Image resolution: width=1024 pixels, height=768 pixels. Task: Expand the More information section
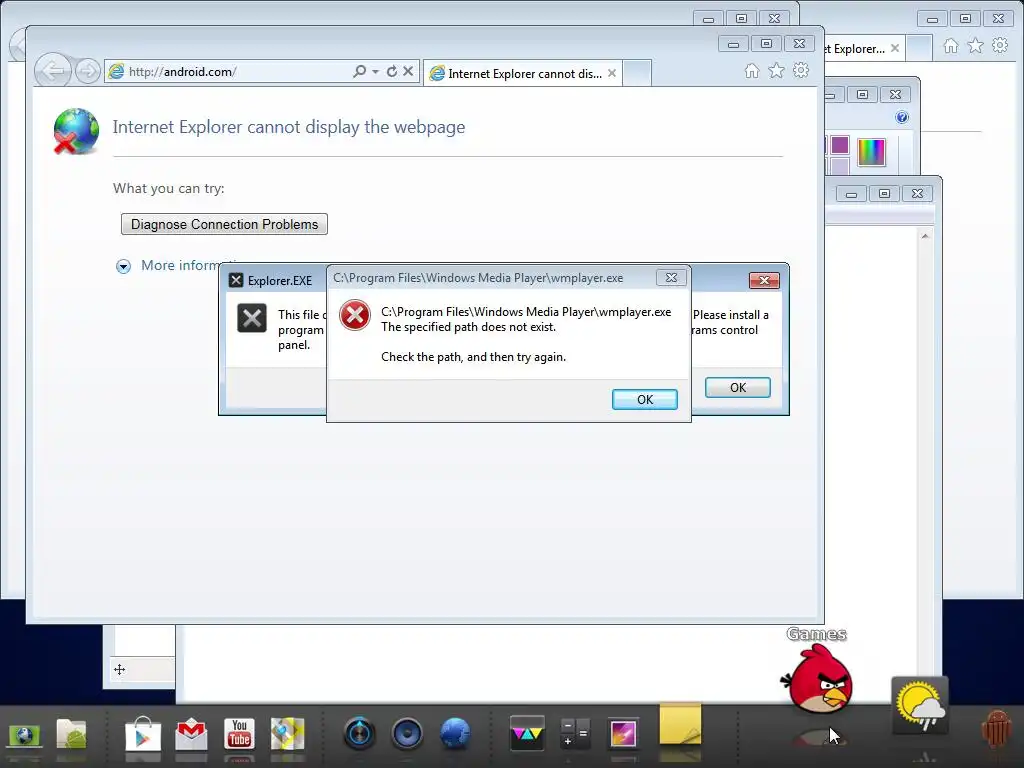[123, 266]
